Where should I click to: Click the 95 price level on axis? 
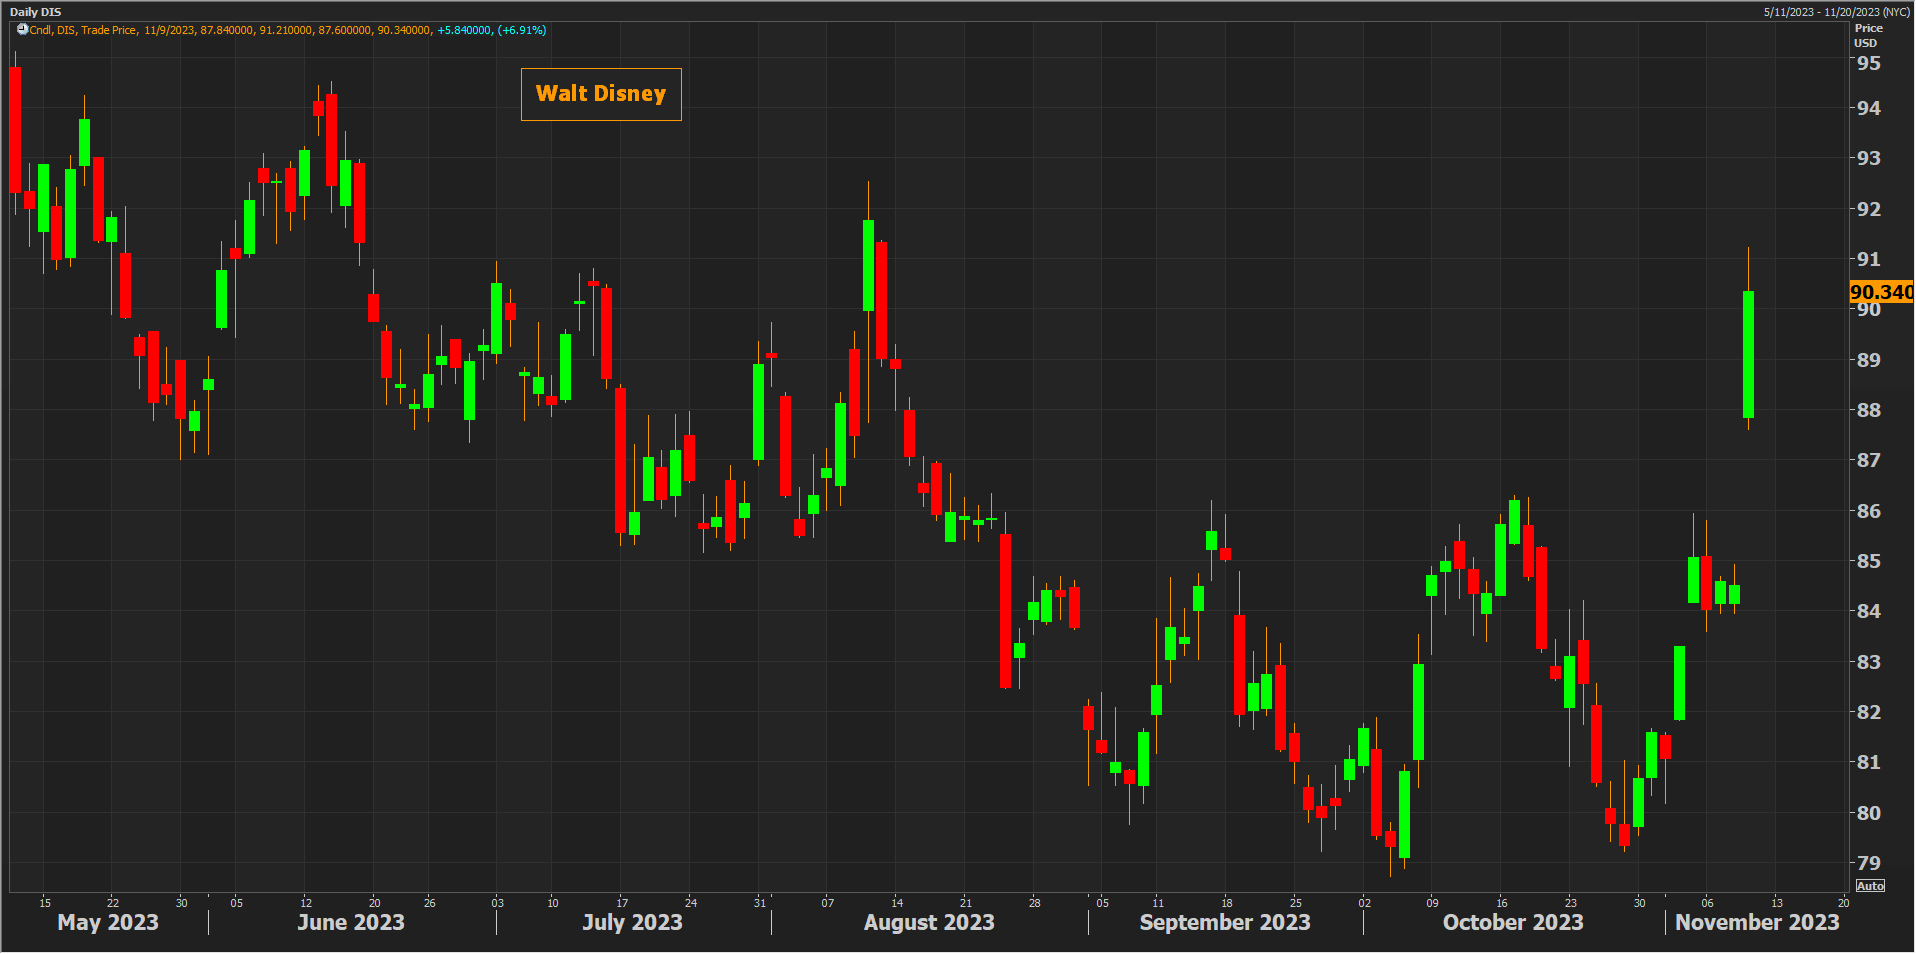tap(1868, 63)
